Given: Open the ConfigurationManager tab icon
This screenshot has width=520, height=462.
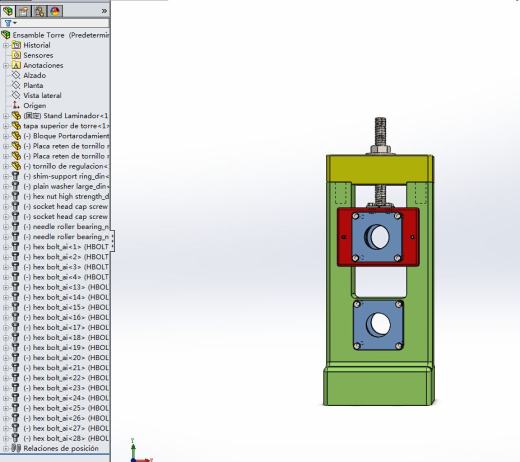Looking at the screenshot, I should click(40, 11).
